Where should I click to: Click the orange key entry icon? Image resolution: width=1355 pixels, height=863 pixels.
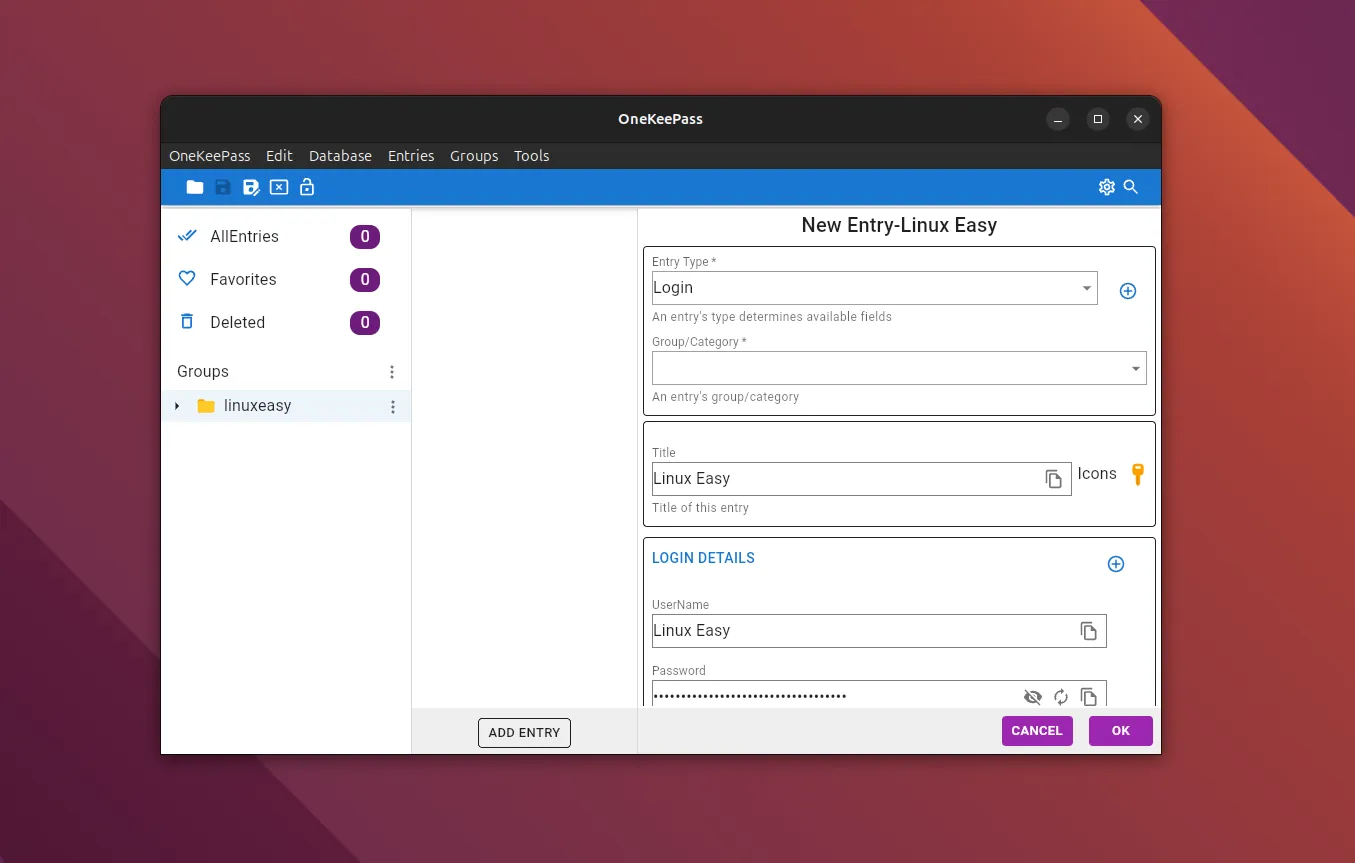tap(1137, 475)
